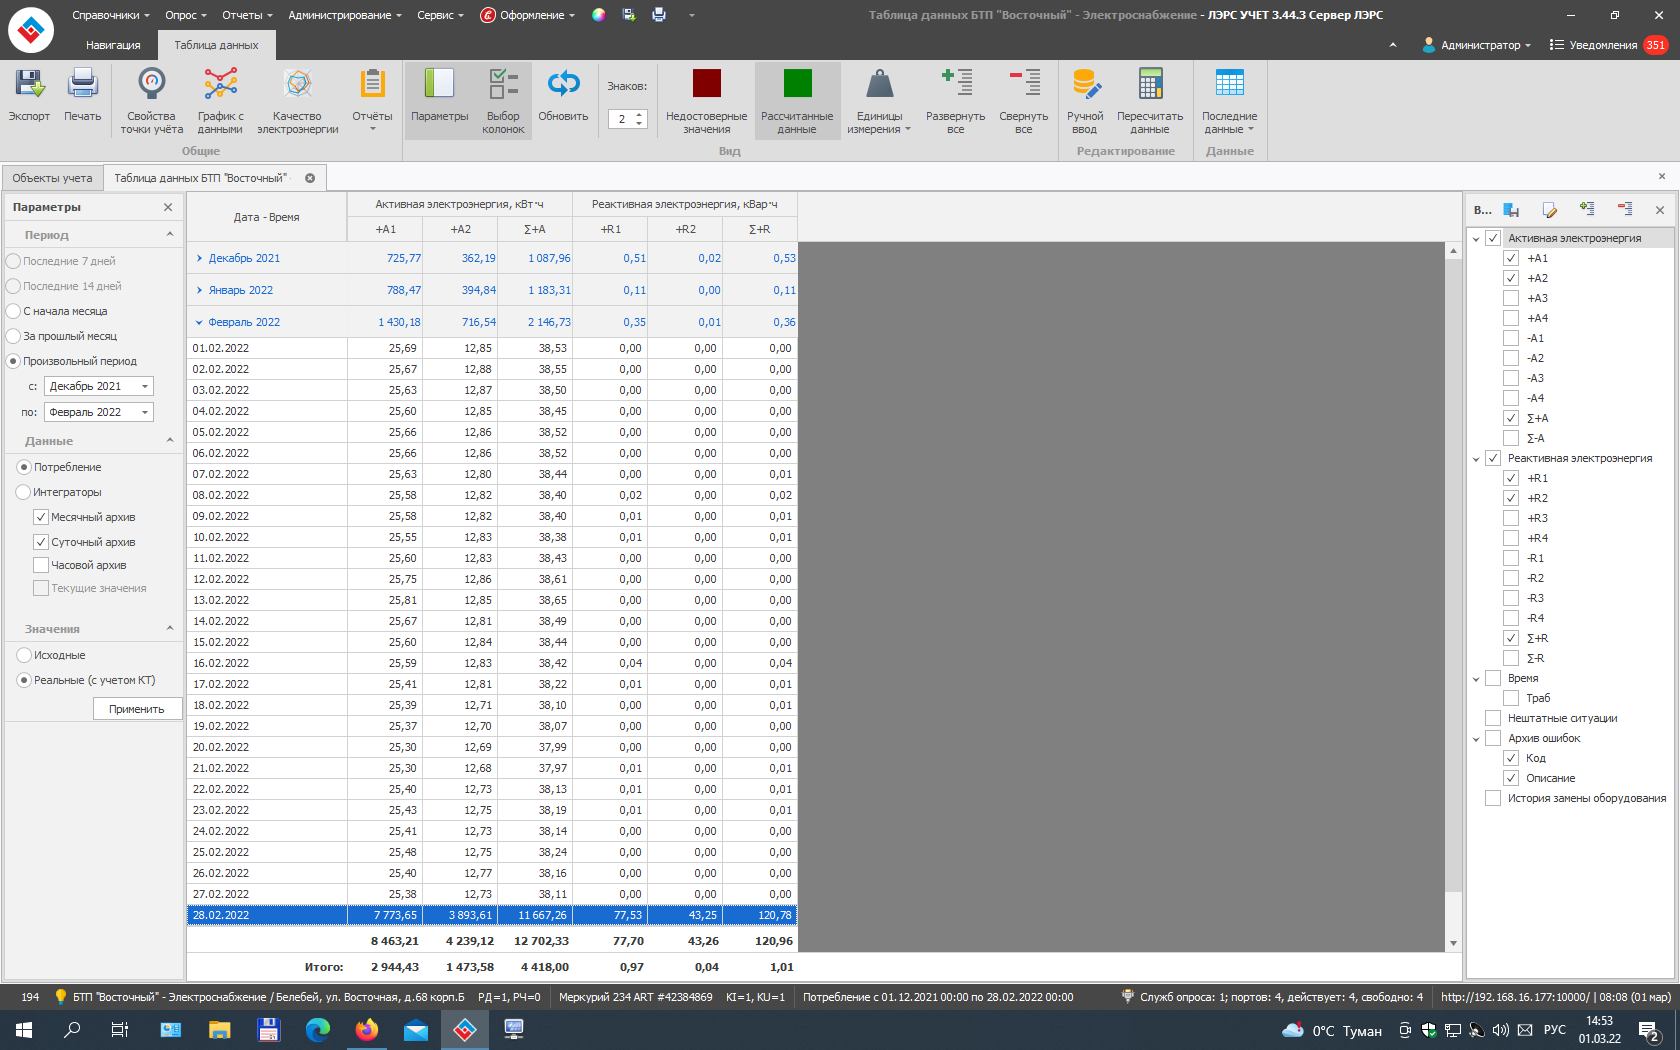
Task: Click the Экспорт export icon
Action: [29, 84]
